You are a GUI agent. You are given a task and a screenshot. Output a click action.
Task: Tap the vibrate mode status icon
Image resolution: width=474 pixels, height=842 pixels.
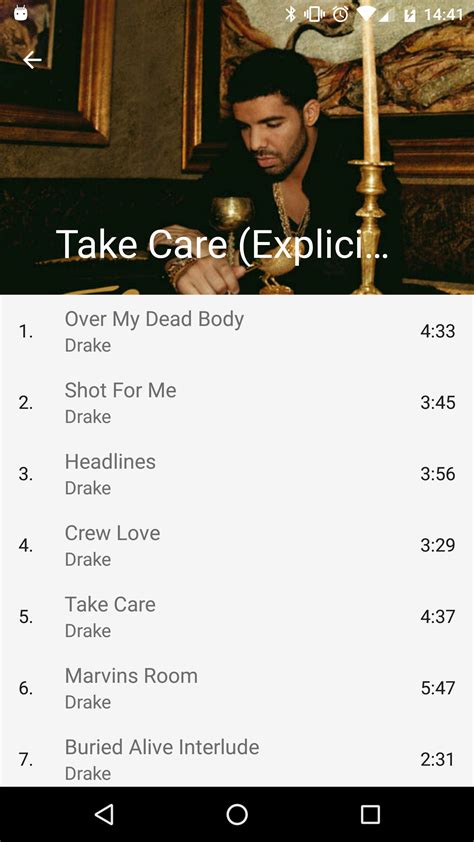pos(314,14)
